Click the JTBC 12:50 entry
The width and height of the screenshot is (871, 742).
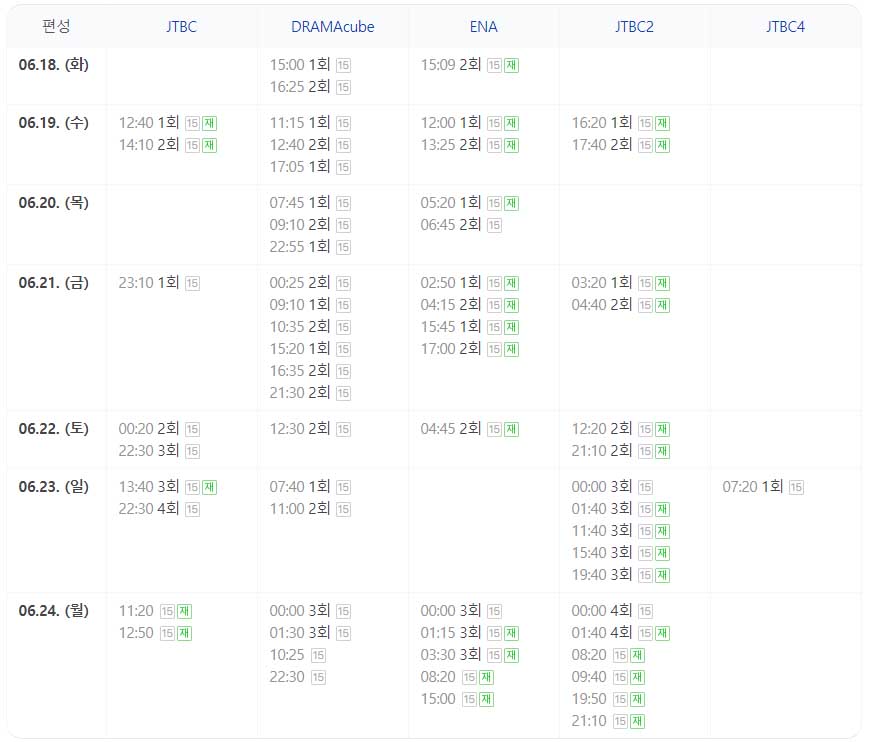click(136, 633)
